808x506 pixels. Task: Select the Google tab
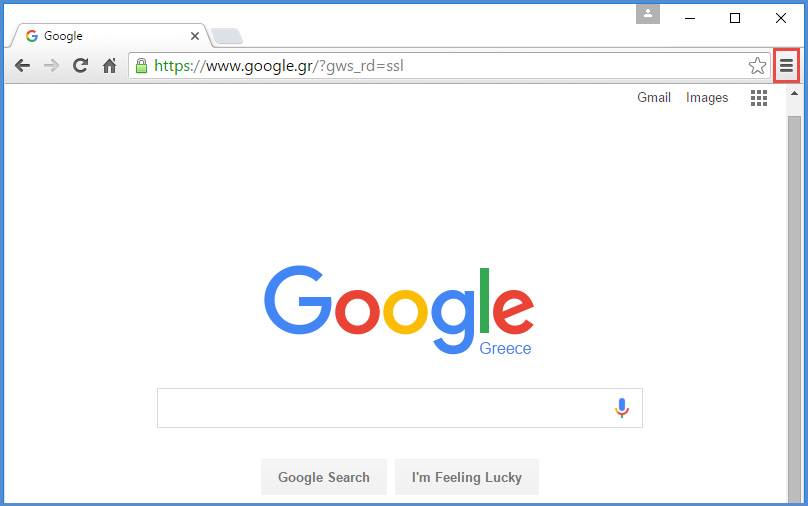tap(109, 36)
